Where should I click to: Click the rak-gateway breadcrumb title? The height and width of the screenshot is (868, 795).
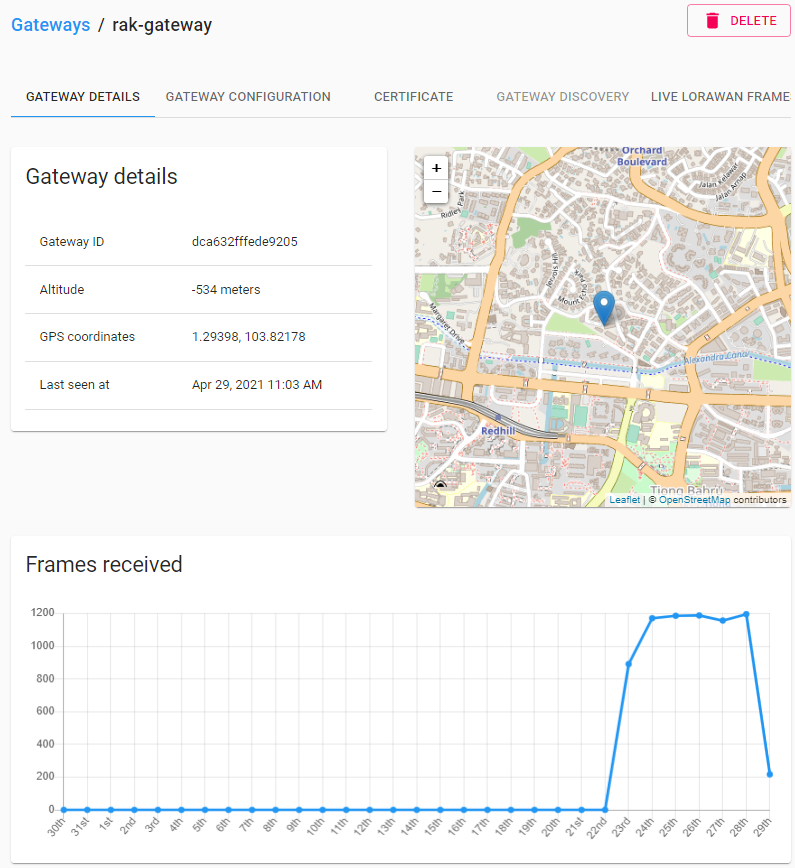coord(162,25)
